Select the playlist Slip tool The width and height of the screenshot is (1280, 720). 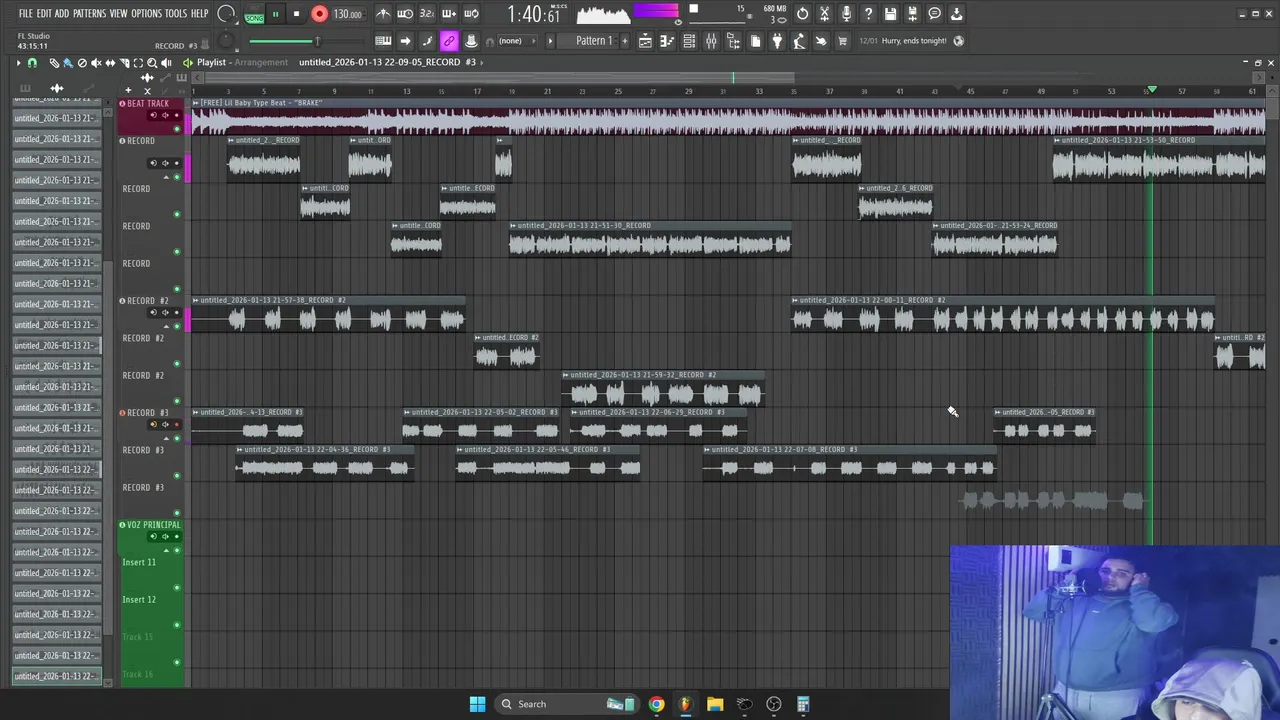tap(110, 63)
